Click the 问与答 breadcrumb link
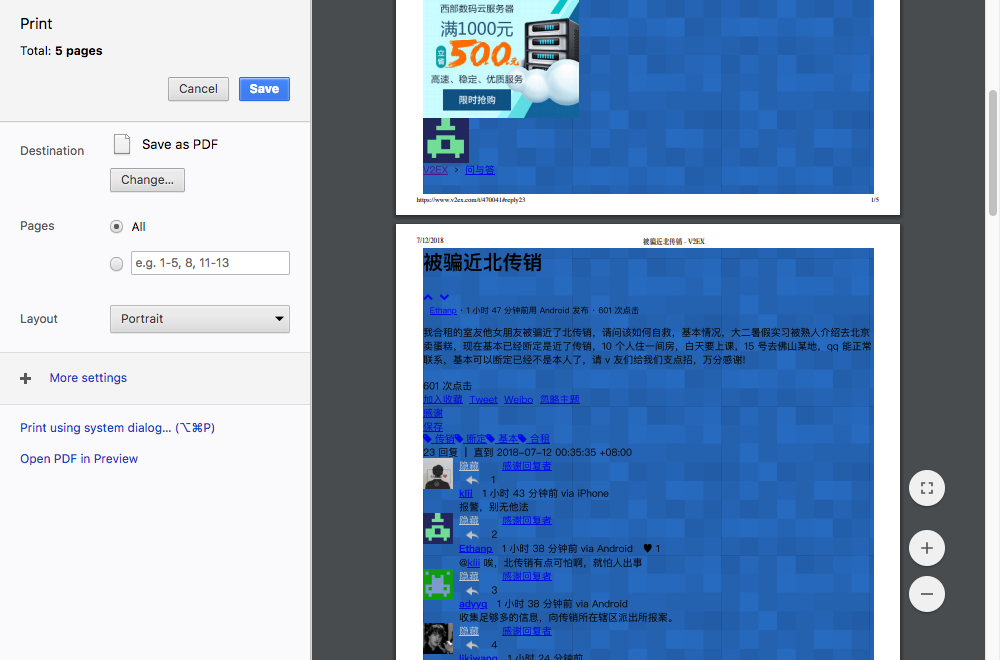 click(480, 170)
